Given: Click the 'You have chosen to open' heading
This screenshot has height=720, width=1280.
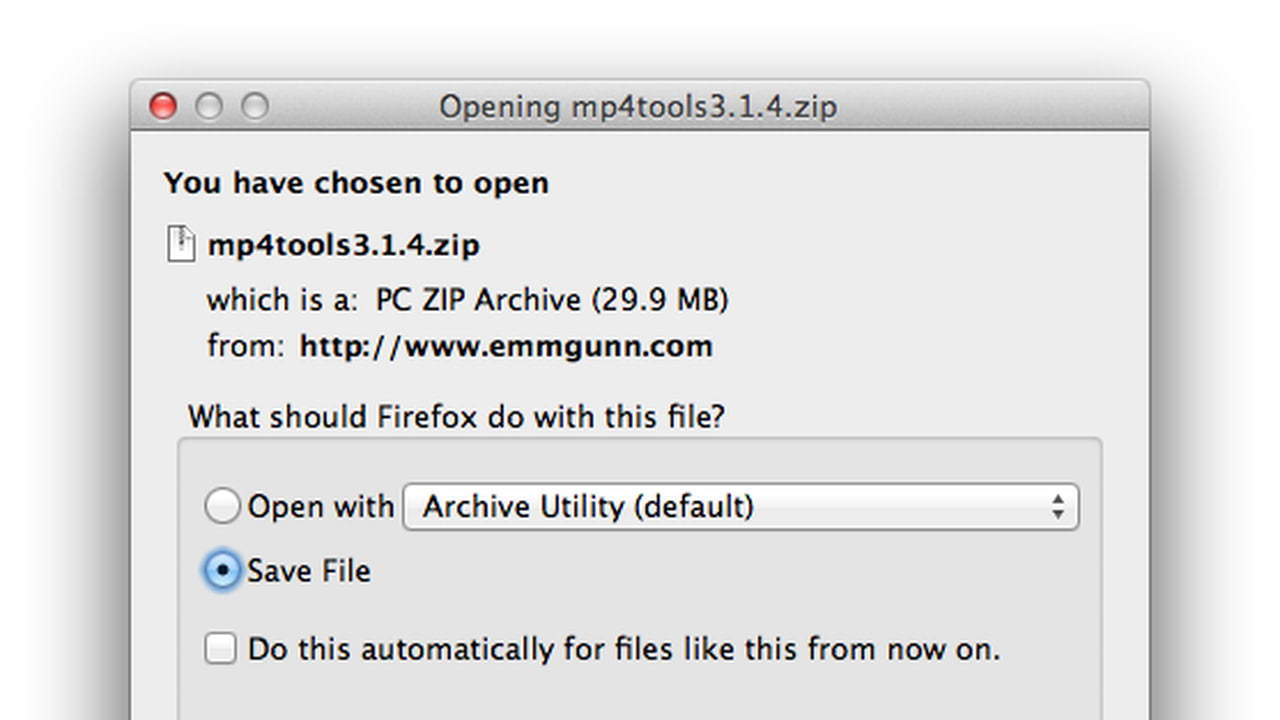Looking at the screenshot, I should (356, 183).
